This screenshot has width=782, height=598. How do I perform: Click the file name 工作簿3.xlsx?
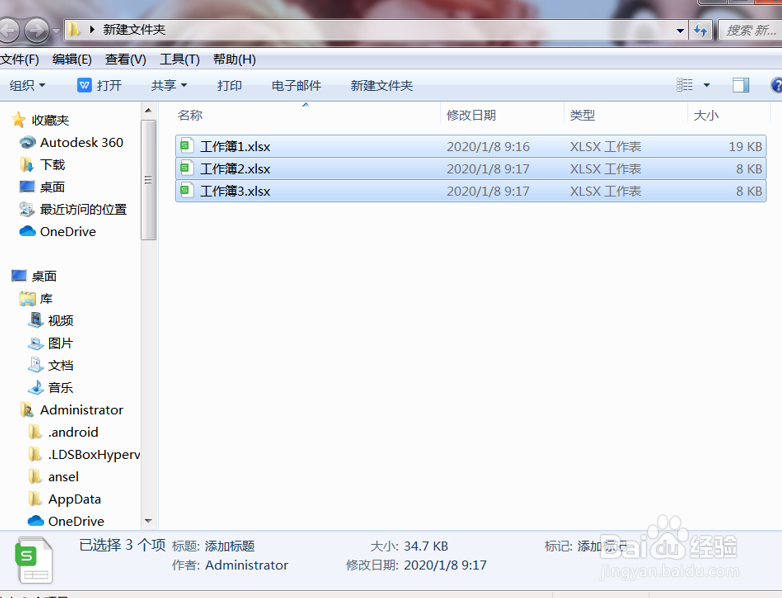click(235, 192)
